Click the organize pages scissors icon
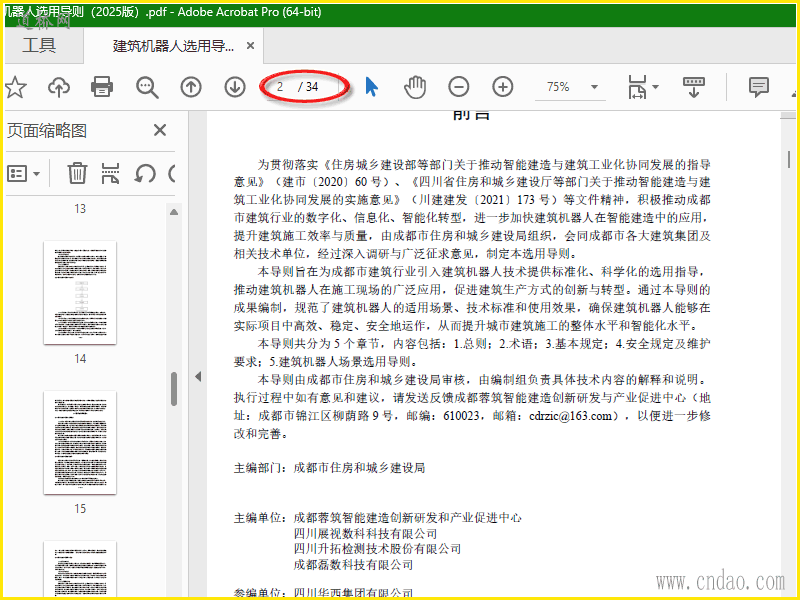The width and height of the screenshot is (800, 600). 110,173
